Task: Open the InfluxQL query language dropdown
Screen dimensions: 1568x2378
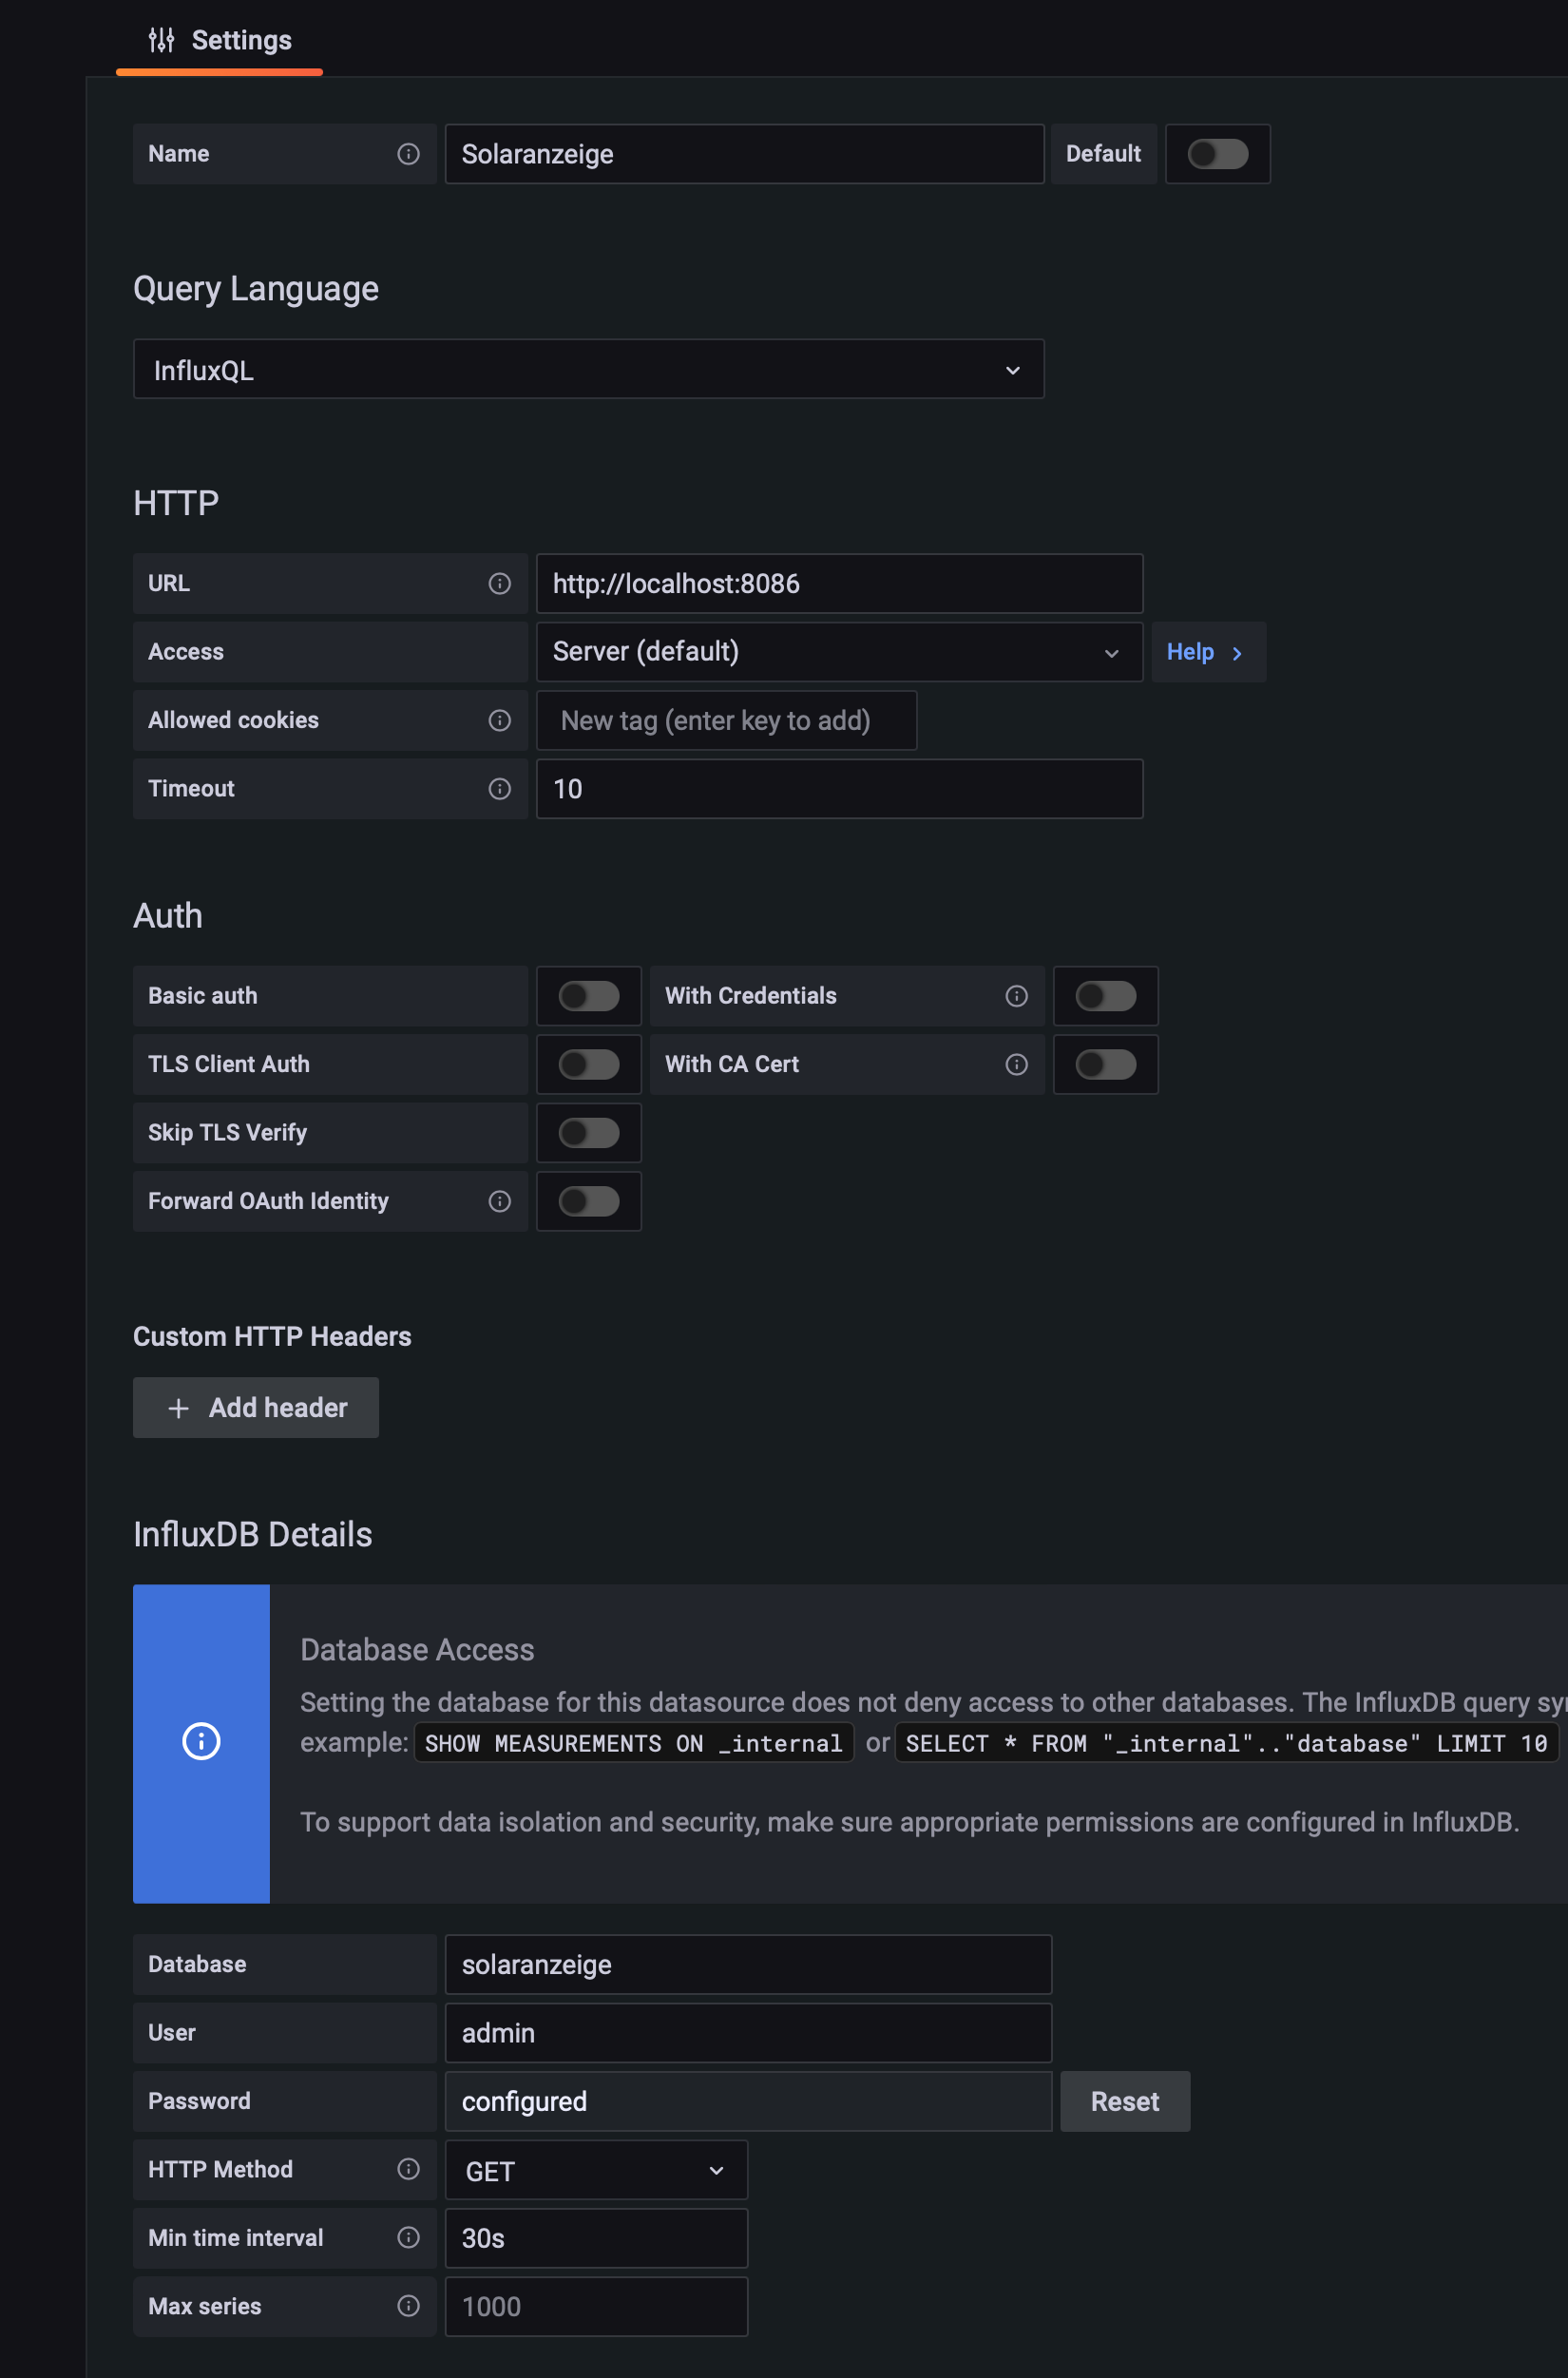Action: (x=588, y=370)
